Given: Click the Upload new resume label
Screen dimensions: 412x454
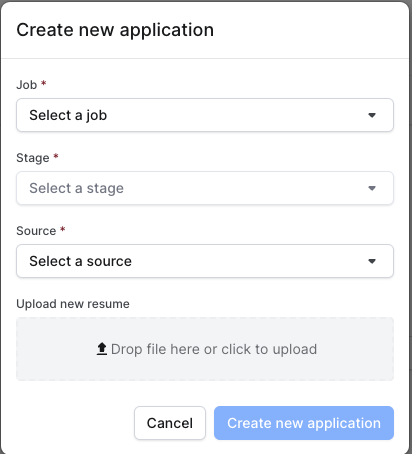Looking at the screenshot, I should click(x=73, y=304).
